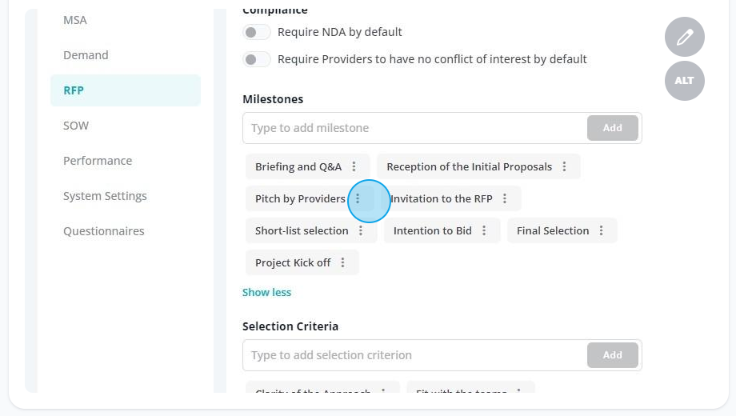Enable no conflict of interest requirement toggle
736x416 pixels.
(x=256, y=60)
